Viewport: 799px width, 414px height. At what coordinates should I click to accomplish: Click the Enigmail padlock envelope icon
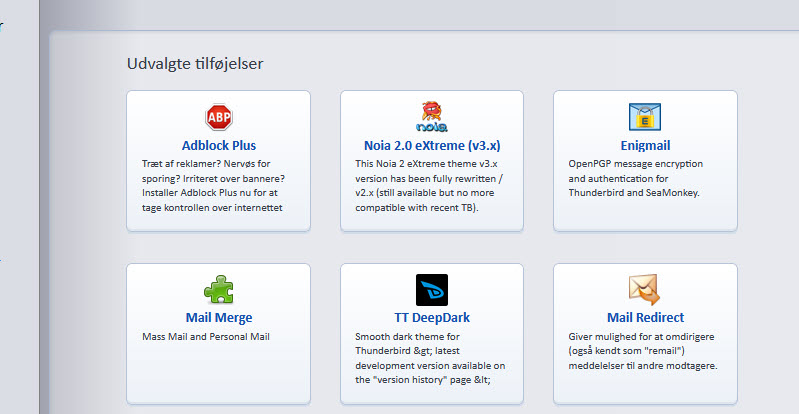tap(645, 117)
